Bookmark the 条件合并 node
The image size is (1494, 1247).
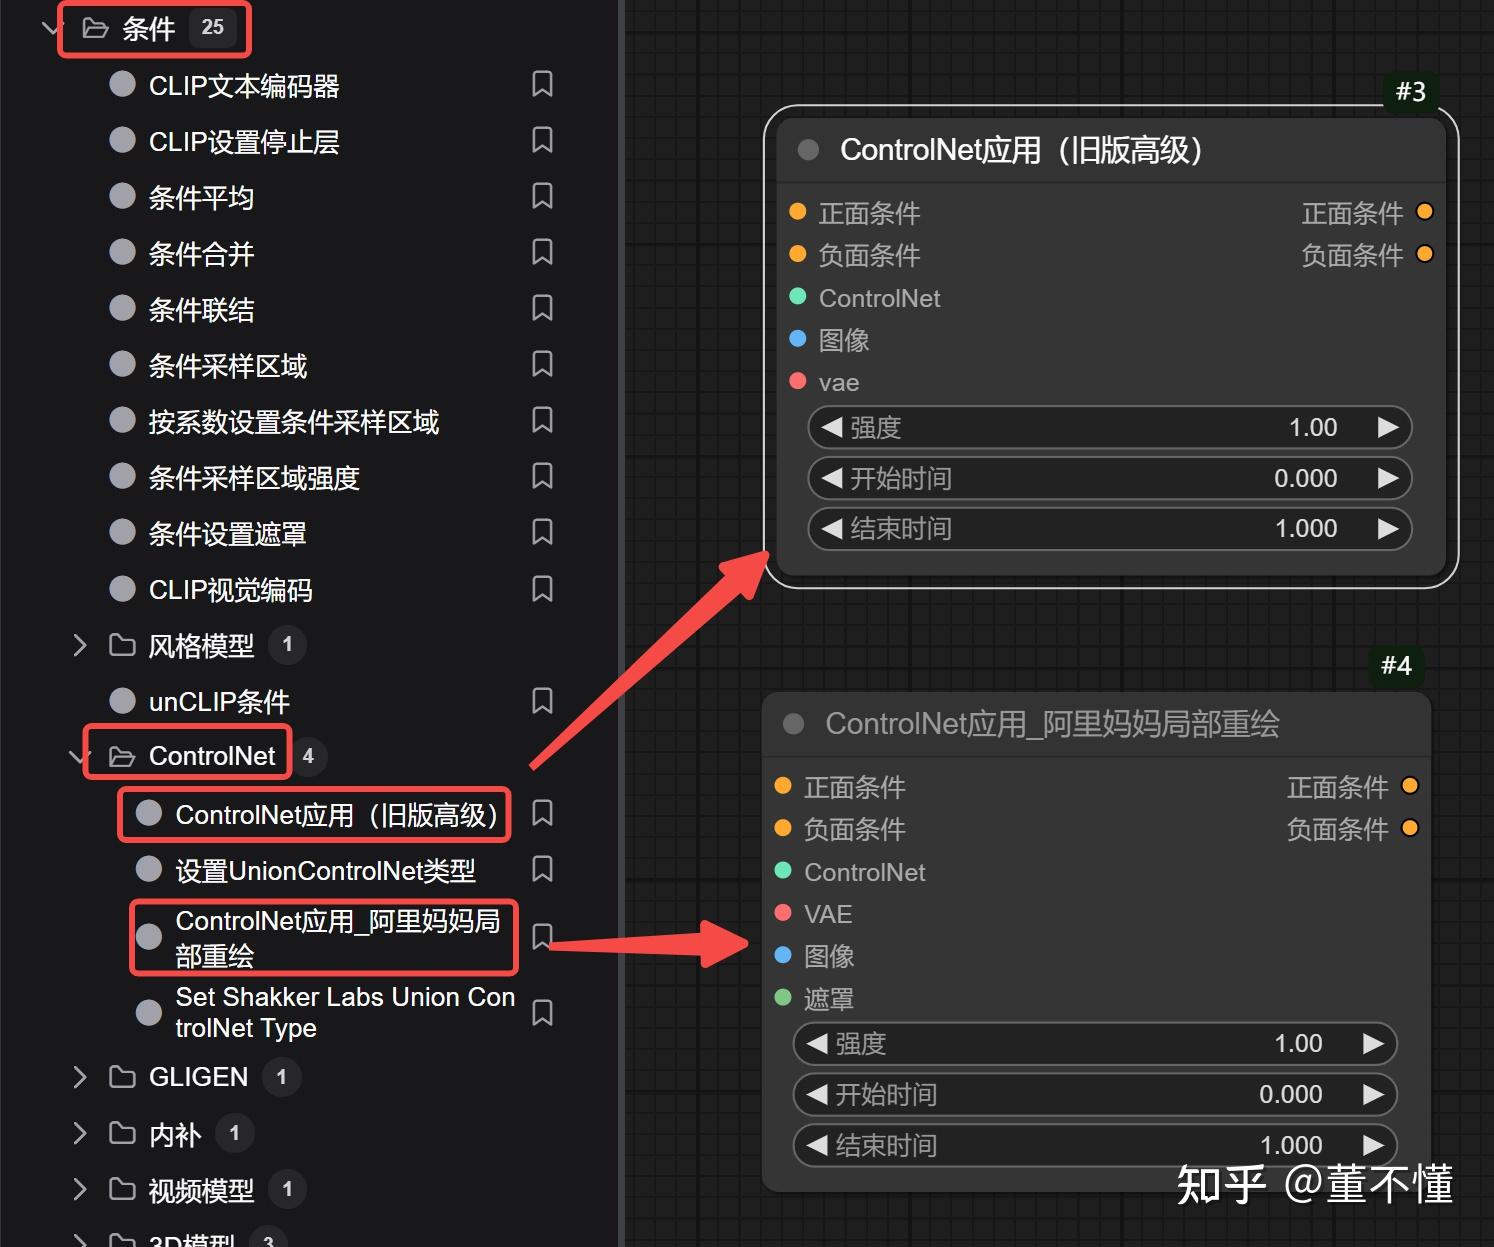point(542,252)
